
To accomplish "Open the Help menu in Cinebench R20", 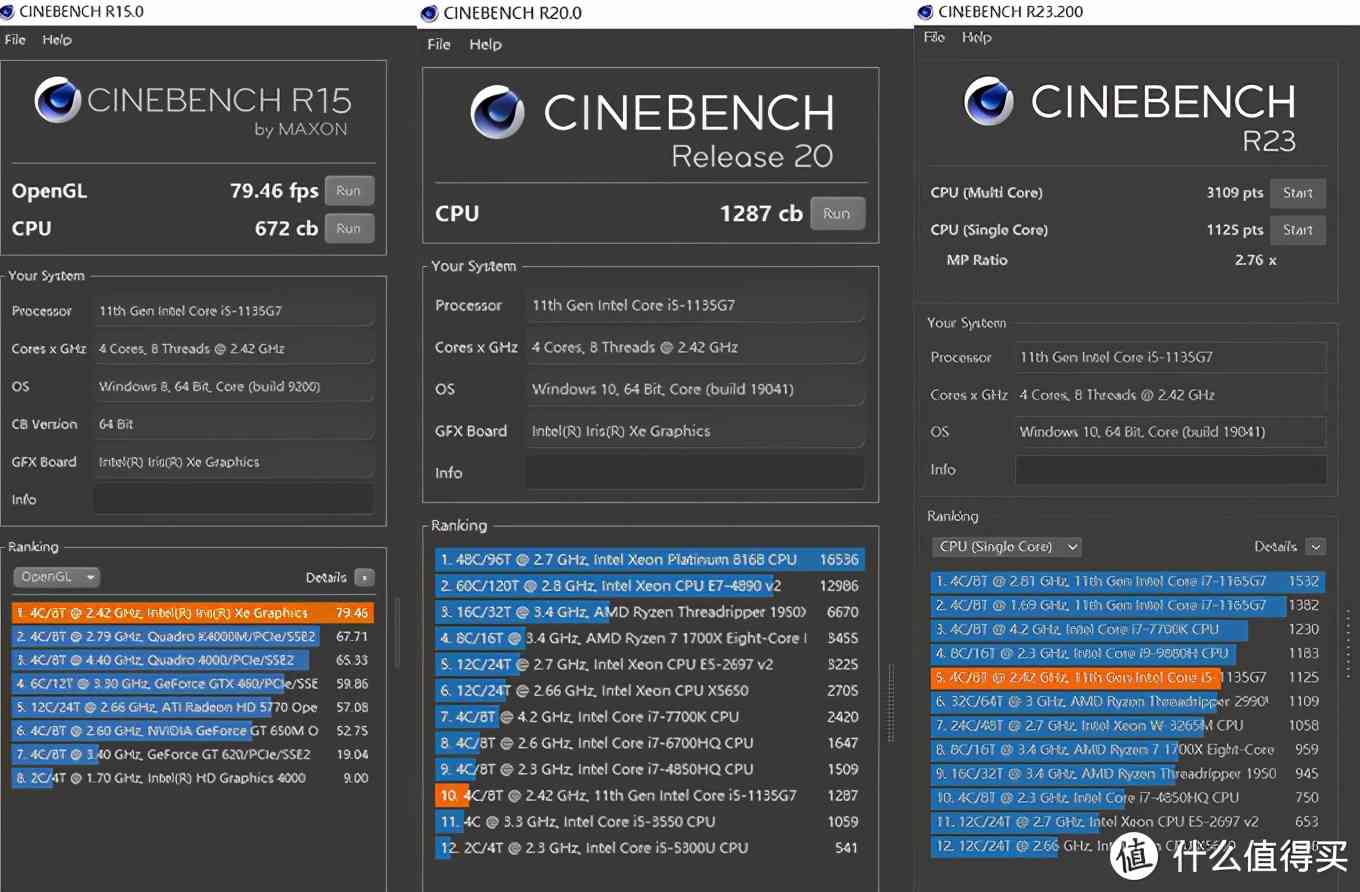I will coord(485,44).
